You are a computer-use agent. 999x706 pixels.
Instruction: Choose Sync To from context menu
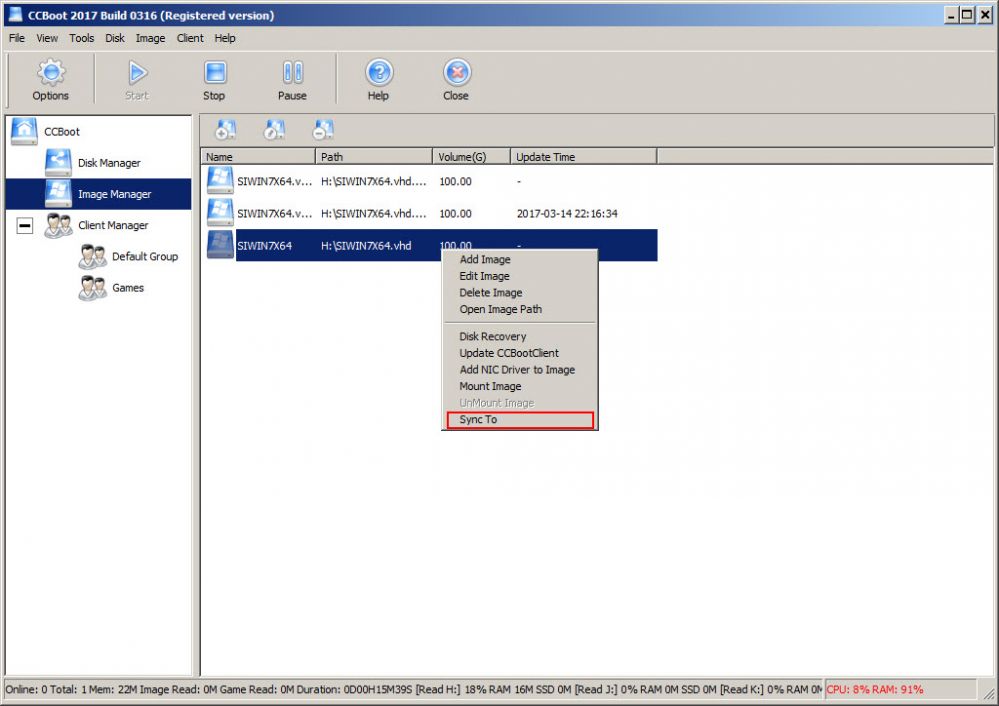[520, 419]
